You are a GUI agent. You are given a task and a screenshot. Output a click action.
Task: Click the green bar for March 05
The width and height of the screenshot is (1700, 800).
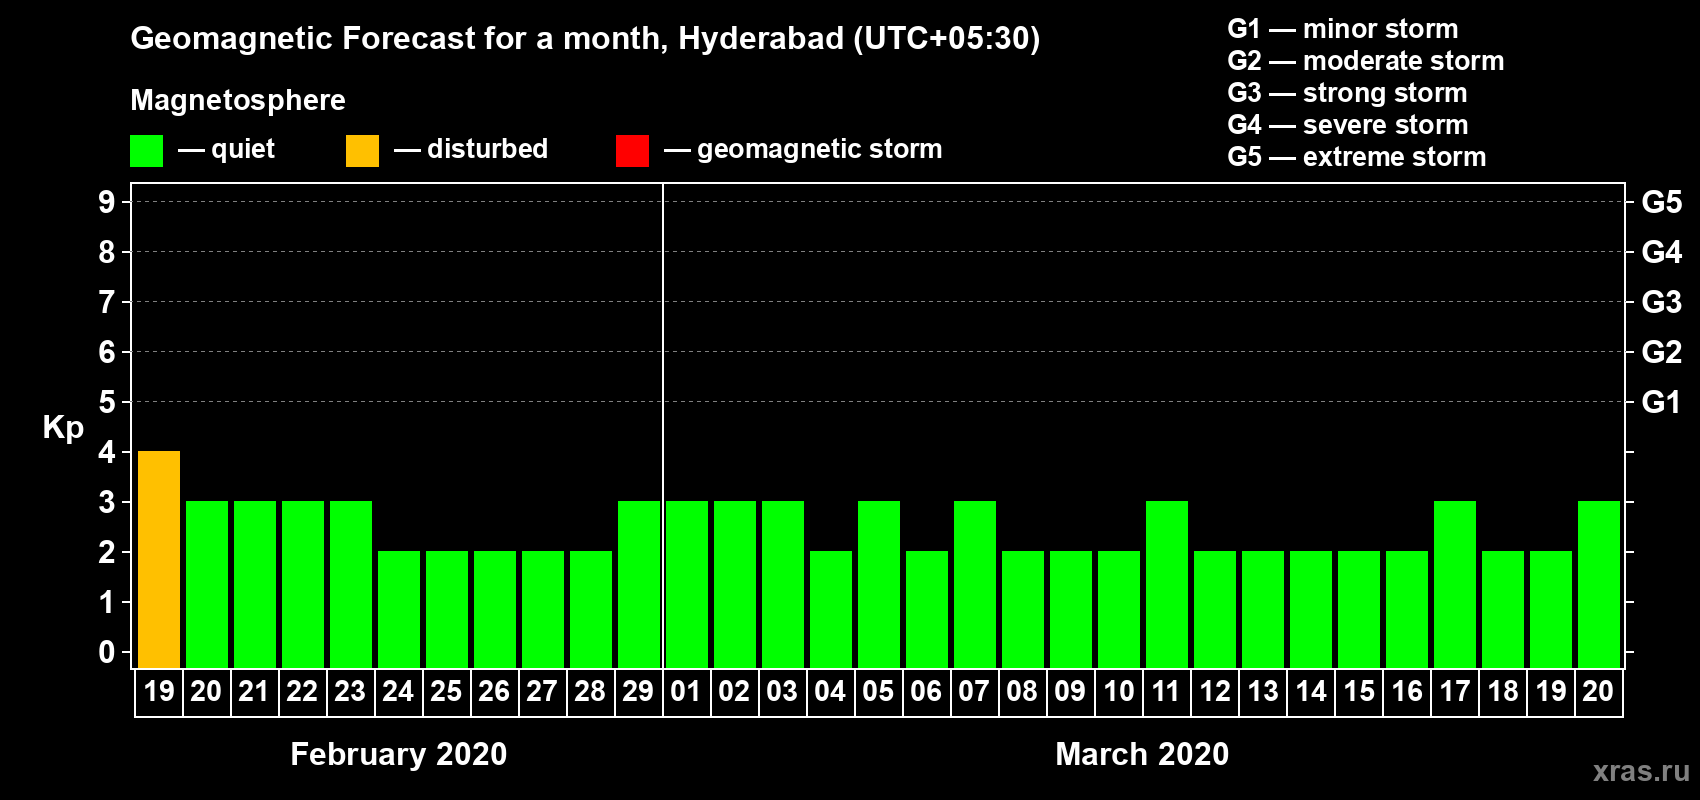click(x=879, y=584)
